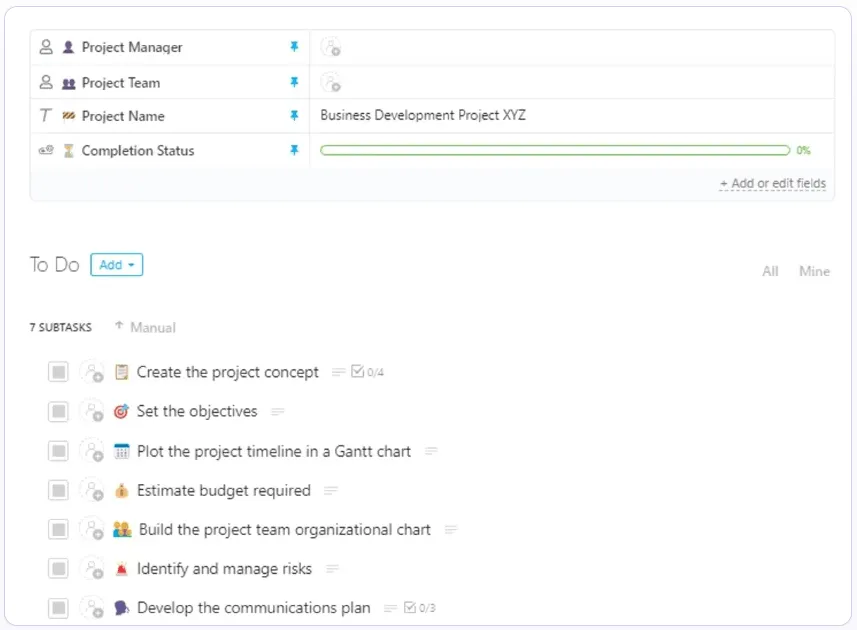
Task: Open subtask Identify and manage risks
Action: [224, 569]
